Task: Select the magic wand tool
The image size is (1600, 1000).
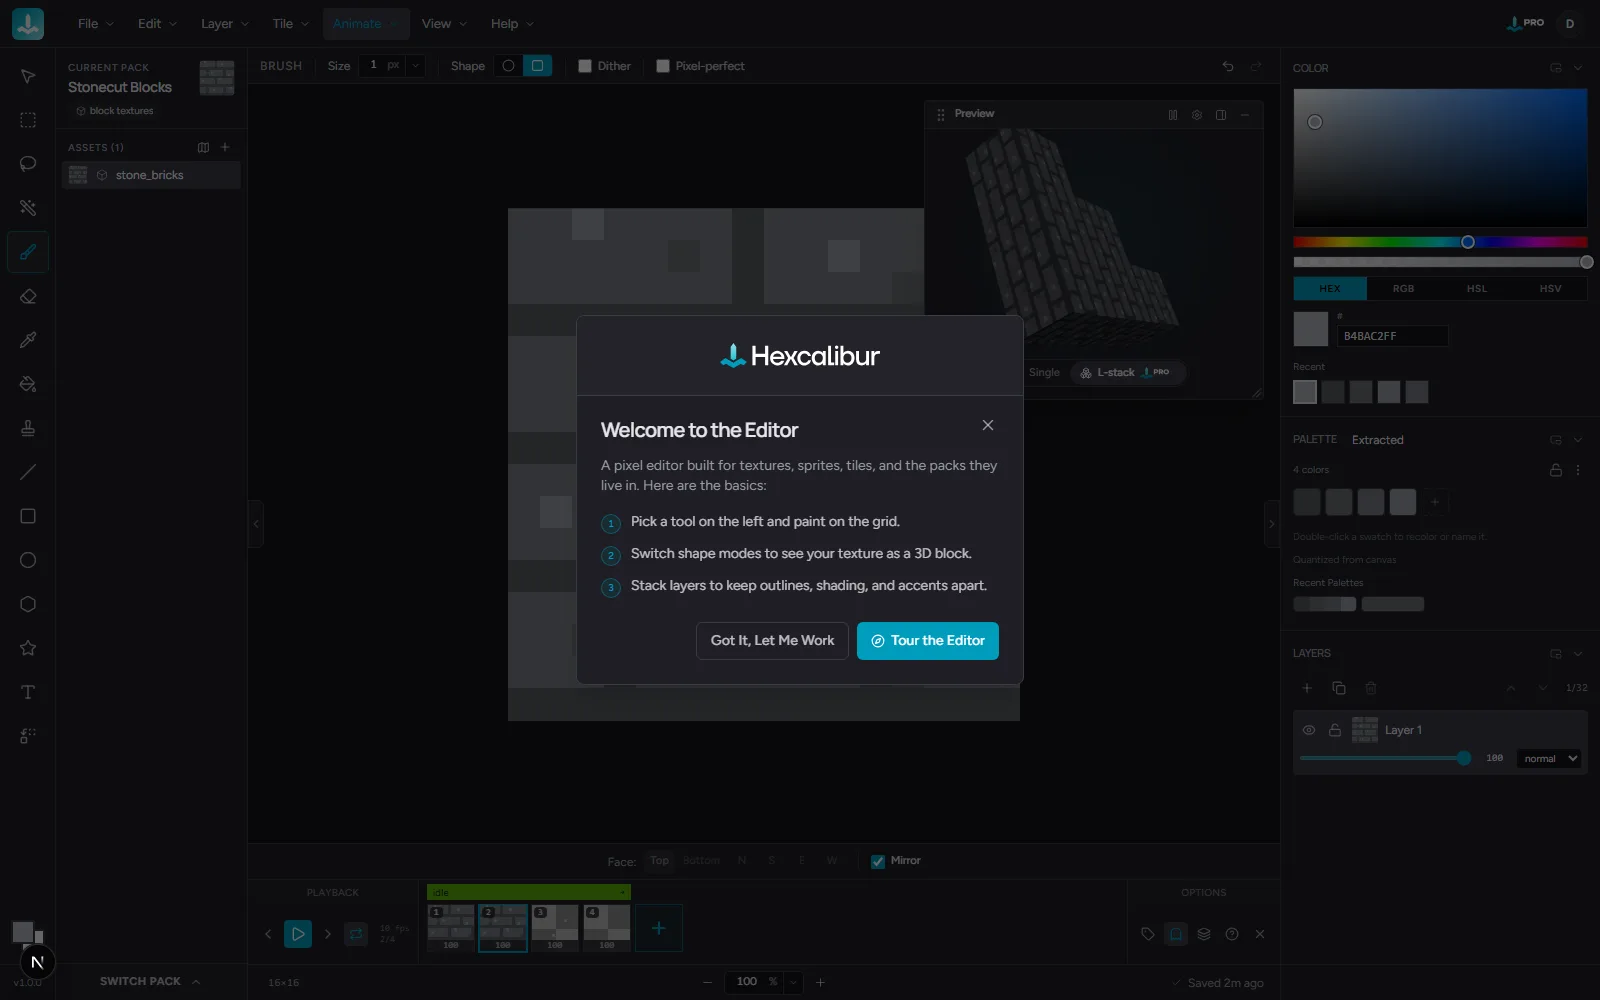Action: [28, 208]
